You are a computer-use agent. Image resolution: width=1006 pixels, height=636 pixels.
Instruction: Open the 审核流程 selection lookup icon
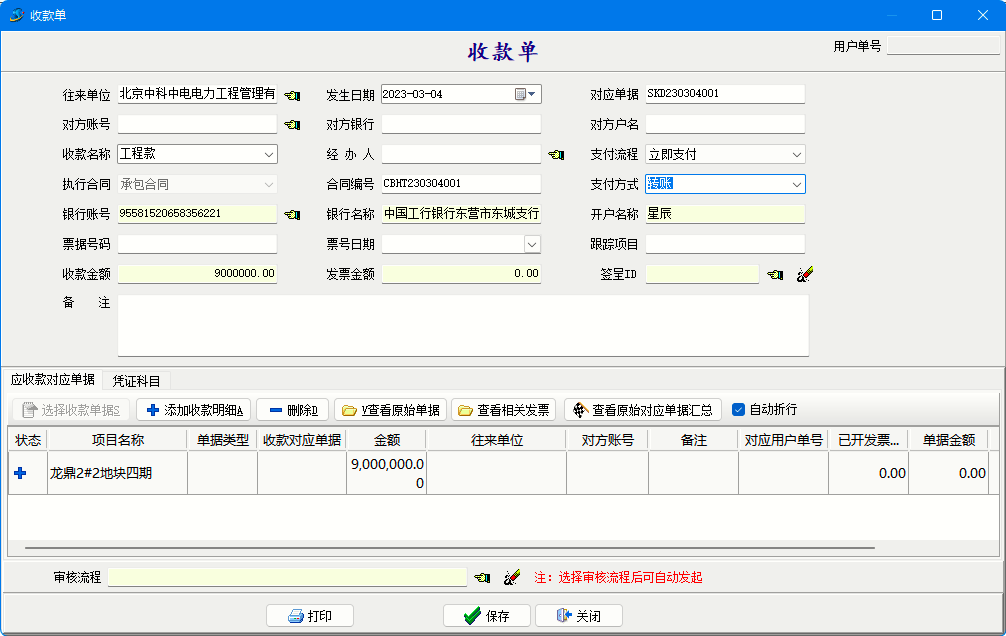point(482,578)
